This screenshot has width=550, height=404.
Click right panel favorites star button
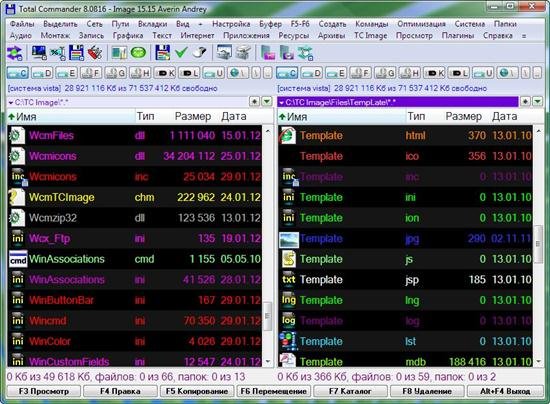525,102
